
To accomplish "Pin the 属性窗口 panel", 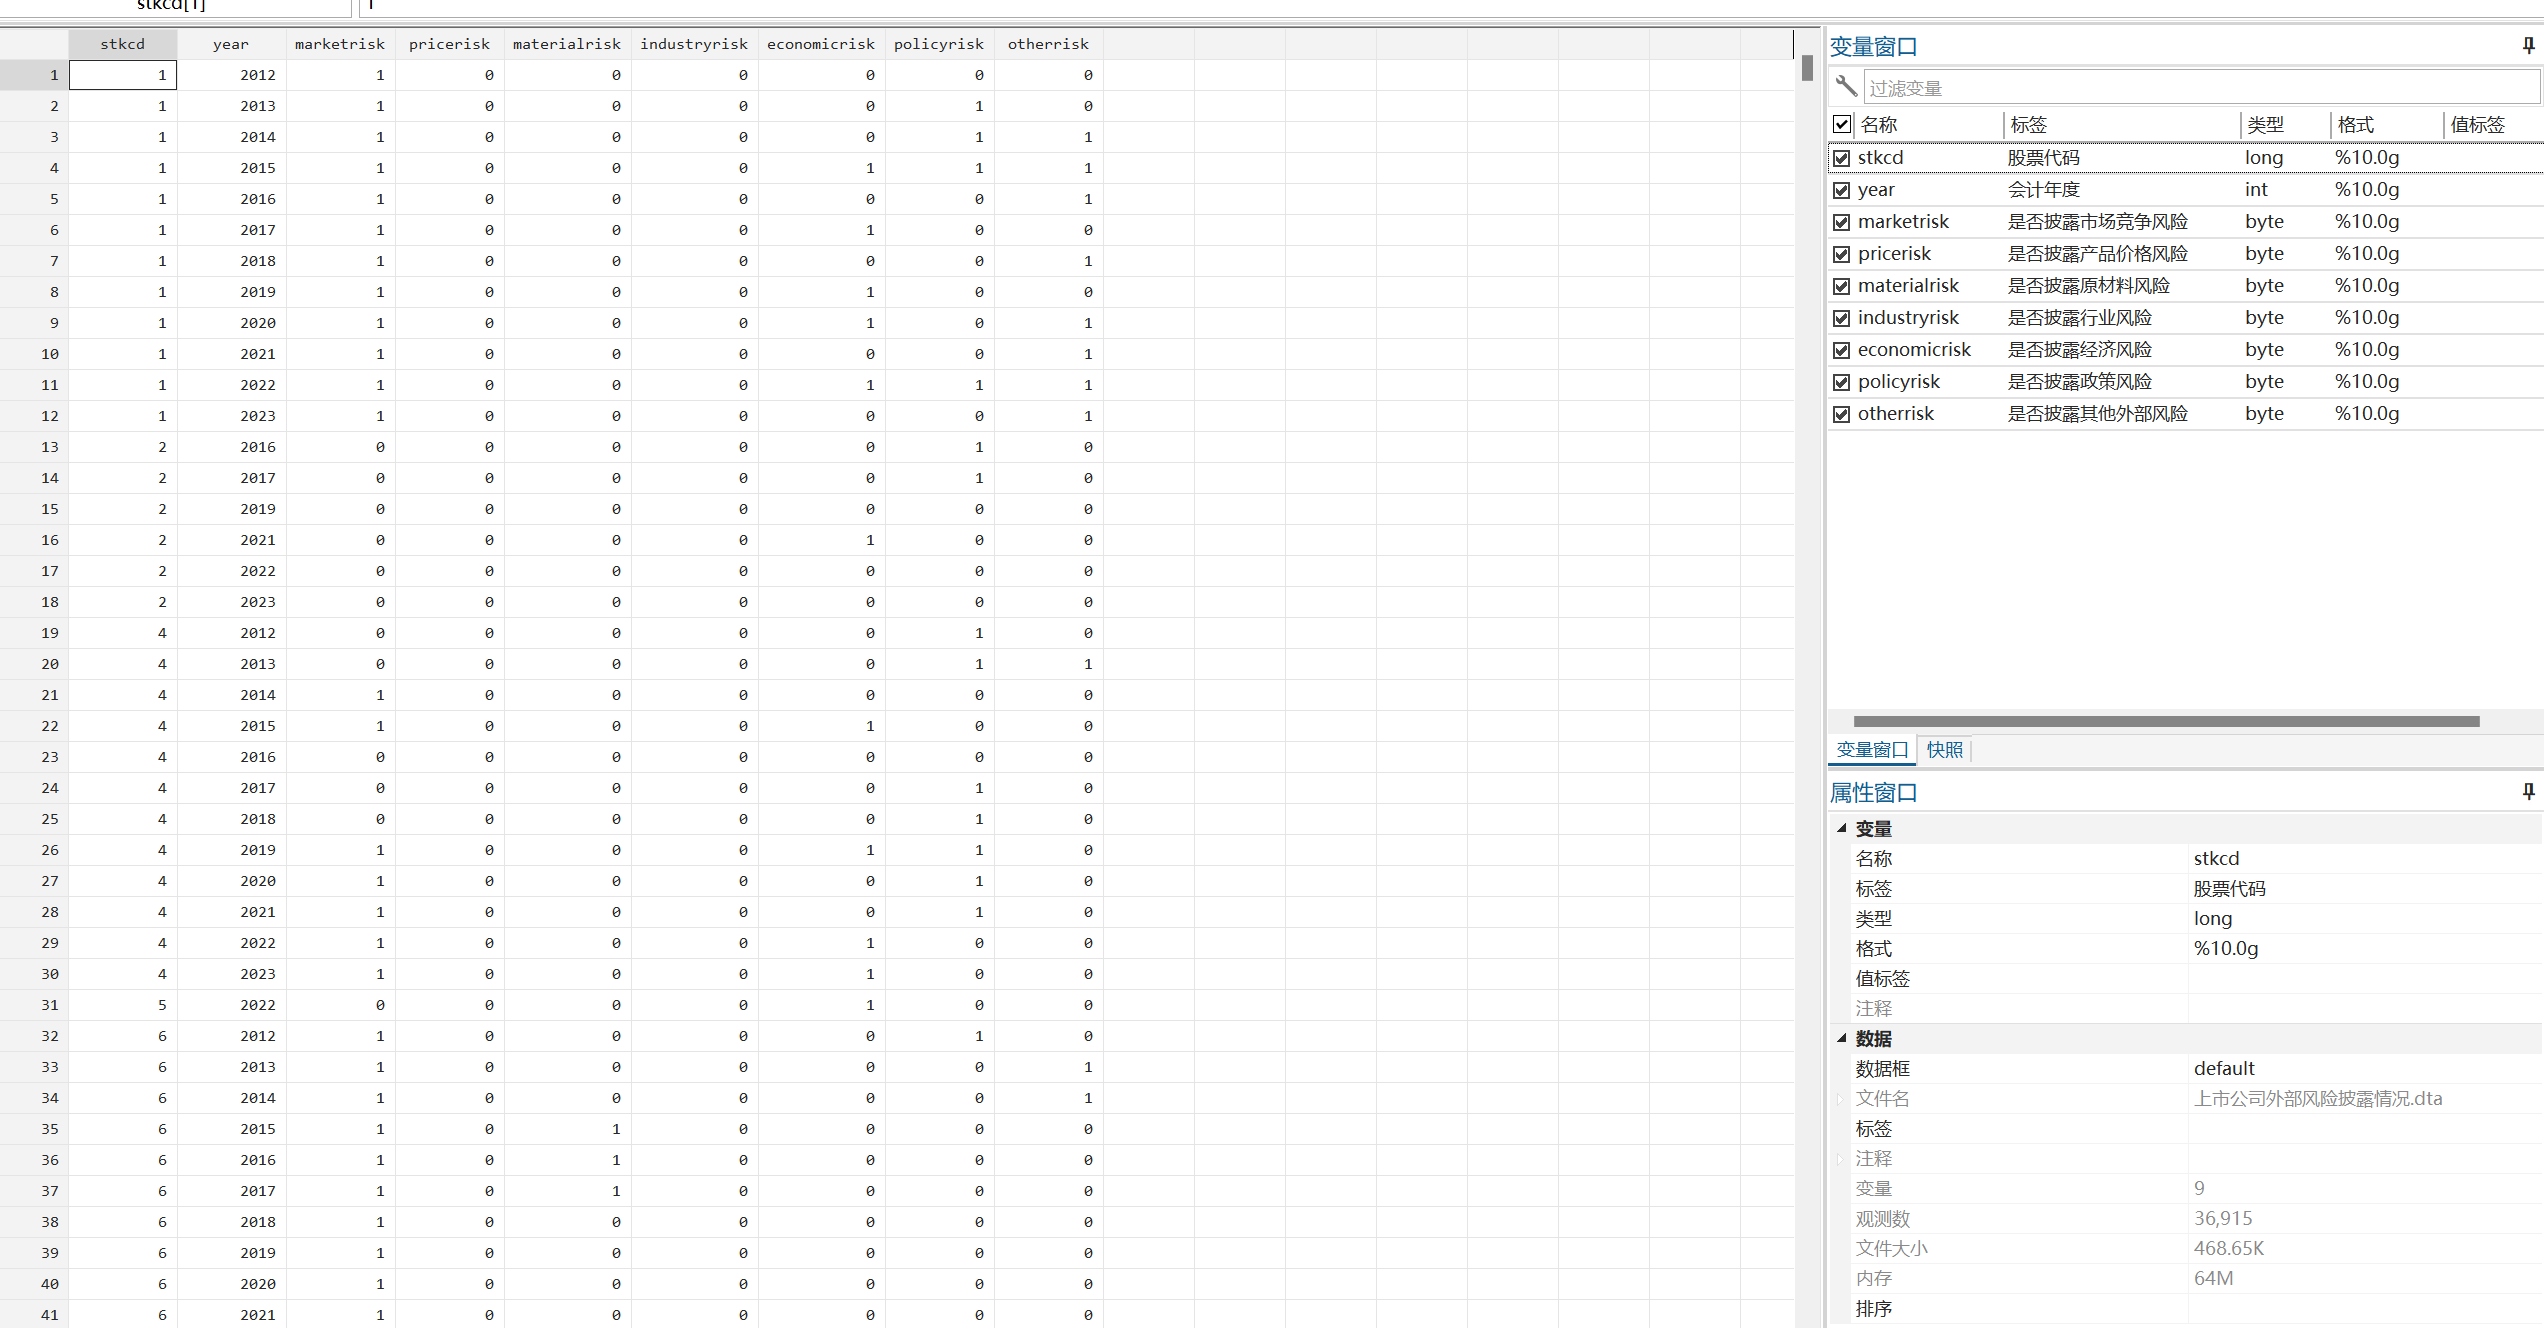I will [x=2528, y=792].
